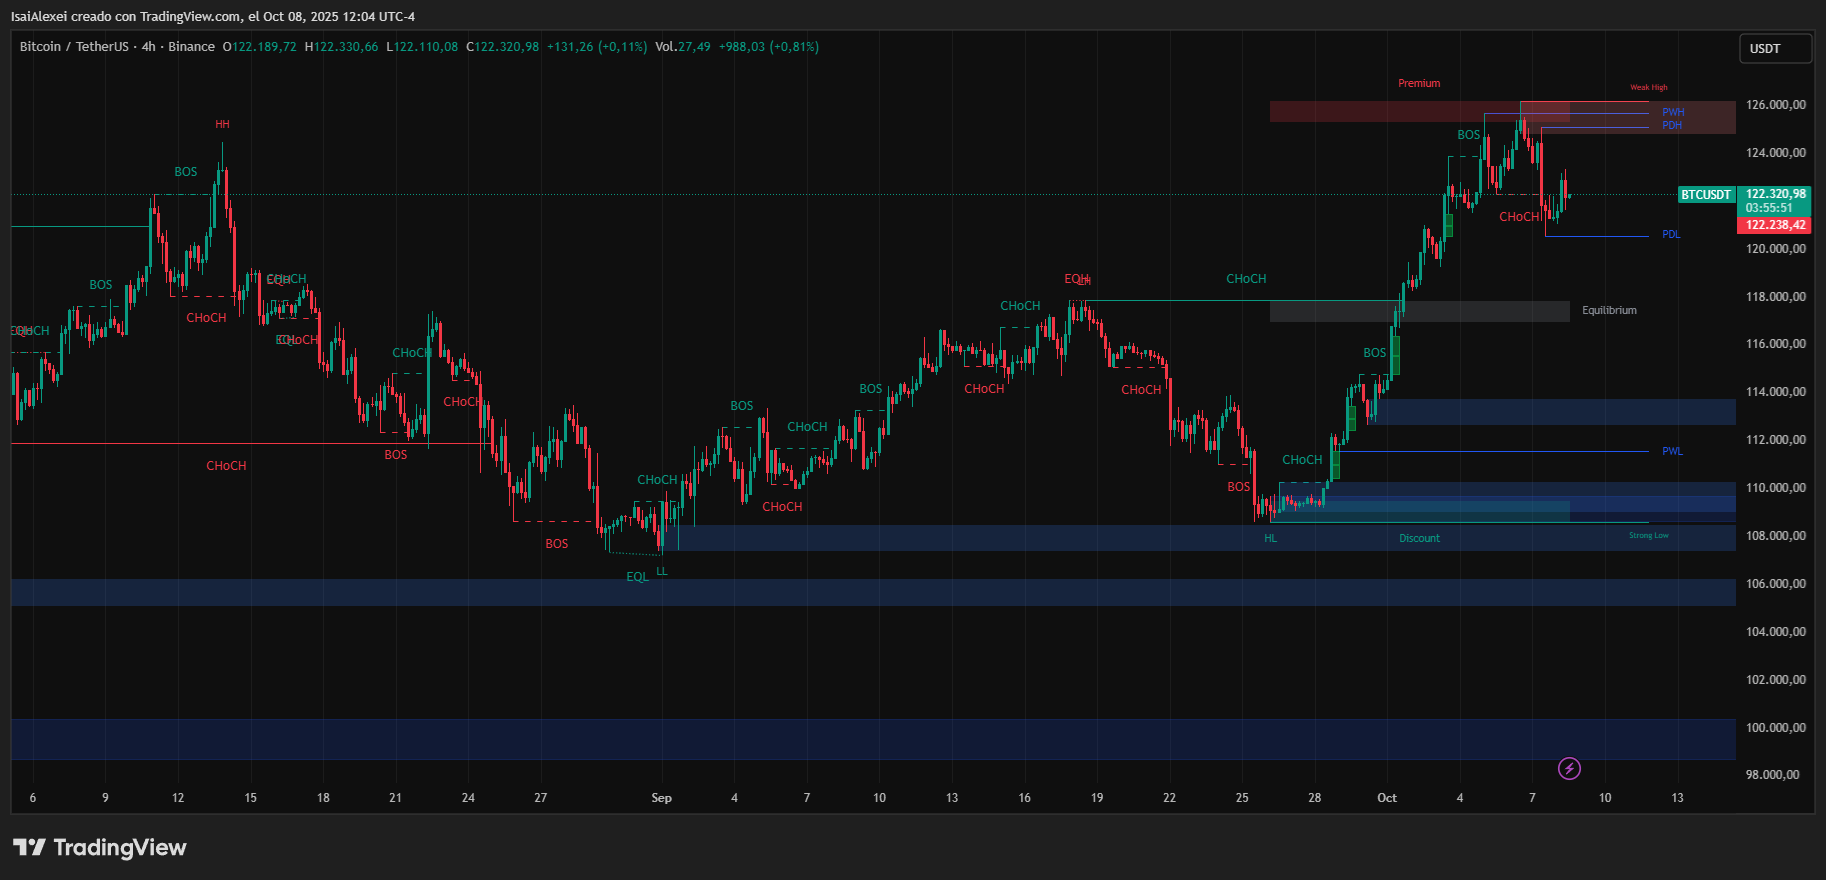Click the Weak High marker
The height and width of the screenshot is (880, 1826).
click(1649, 88)
